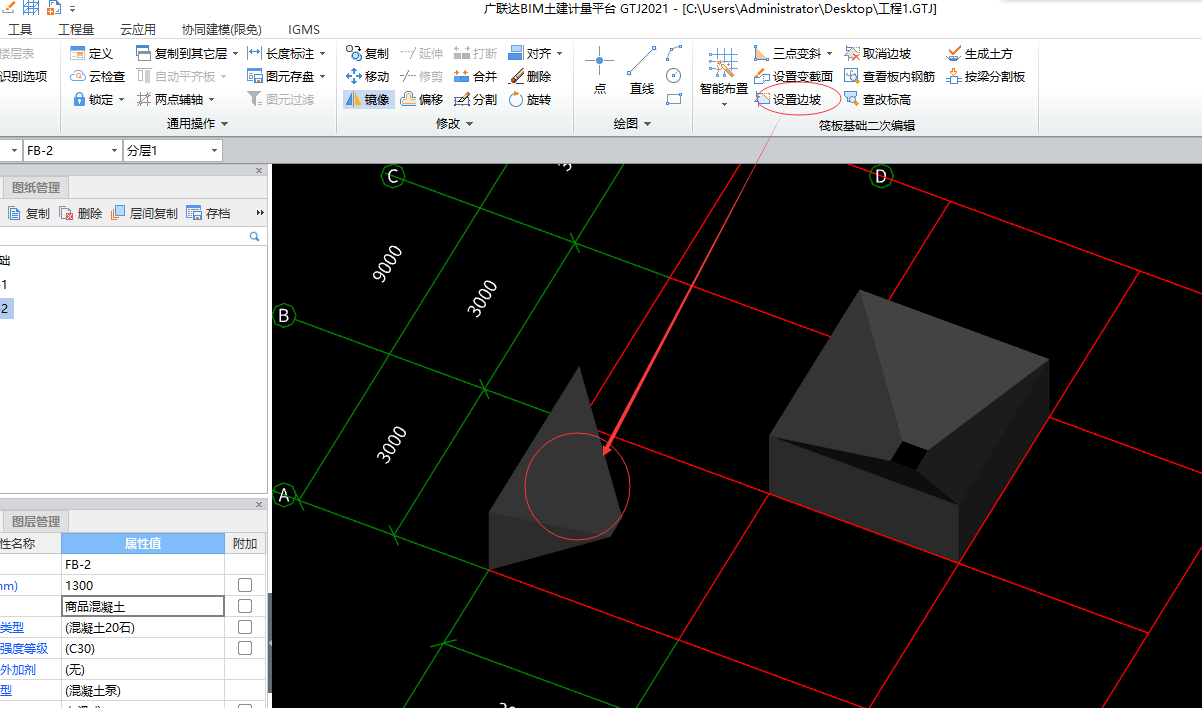Open the 工具 ribbon tab
This screenshot has width=1202, height=708.
coord(20,29)
